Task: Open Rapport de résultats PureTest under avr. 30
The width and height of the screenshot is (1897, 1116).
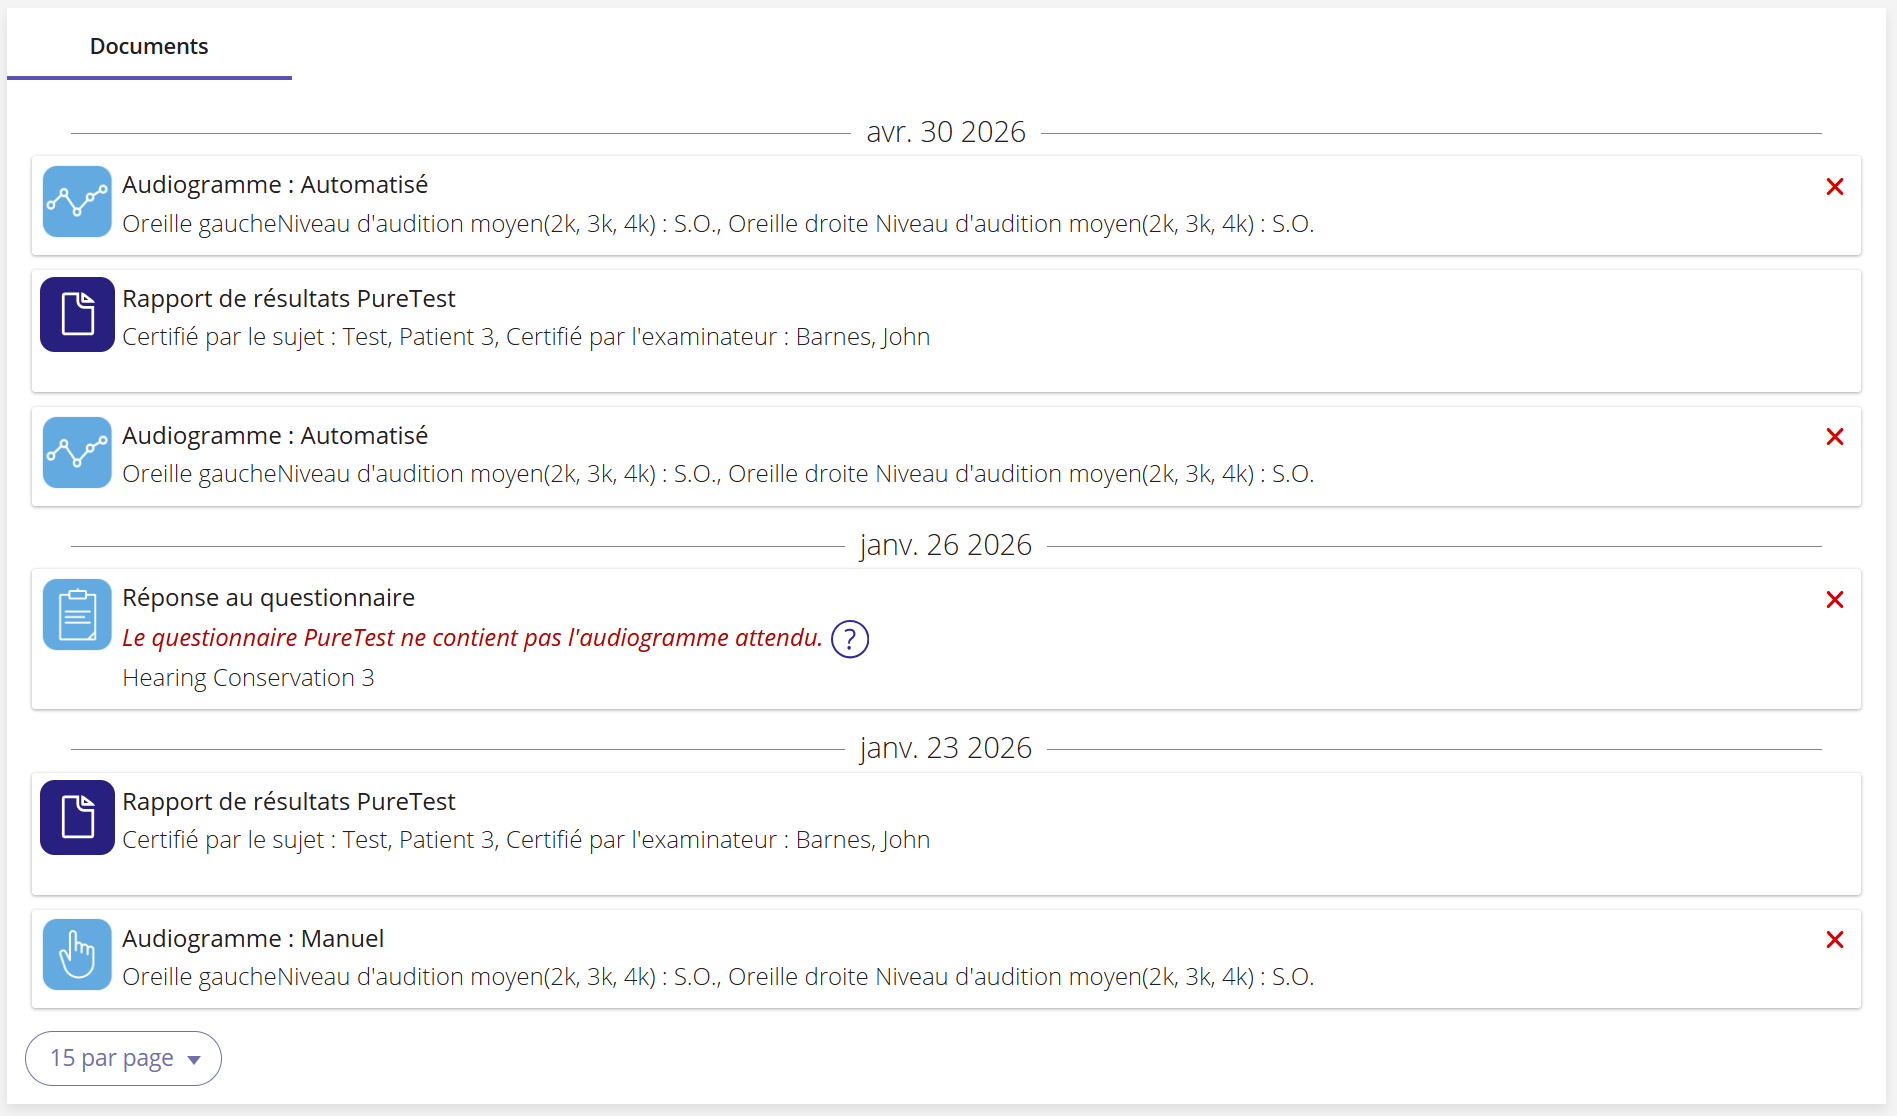Action: [x=288, y=299]
